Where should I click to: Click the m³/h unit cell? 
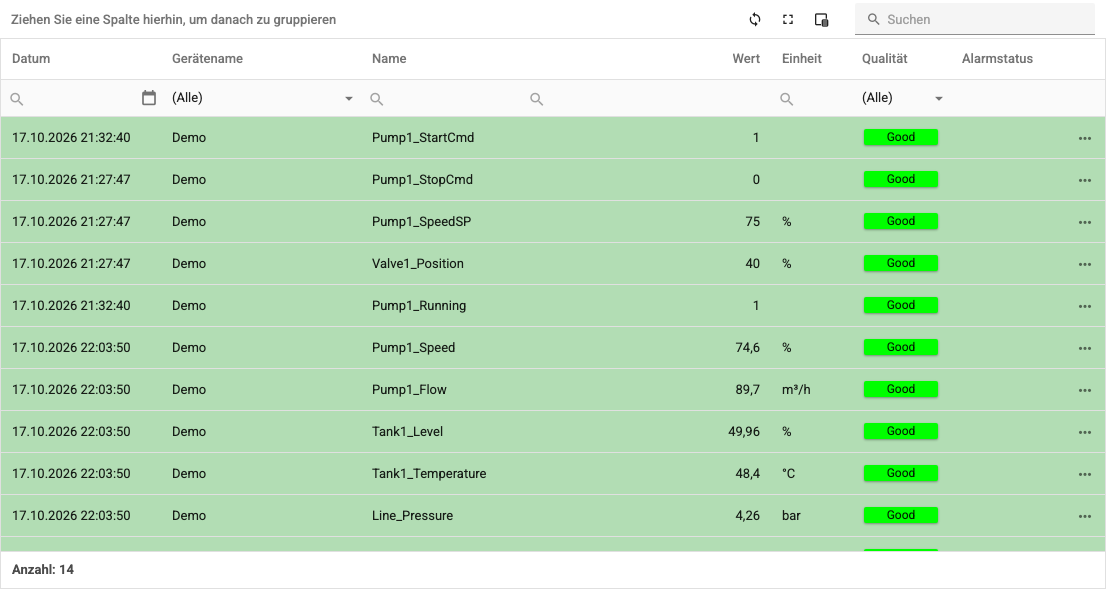coord(796,389)
